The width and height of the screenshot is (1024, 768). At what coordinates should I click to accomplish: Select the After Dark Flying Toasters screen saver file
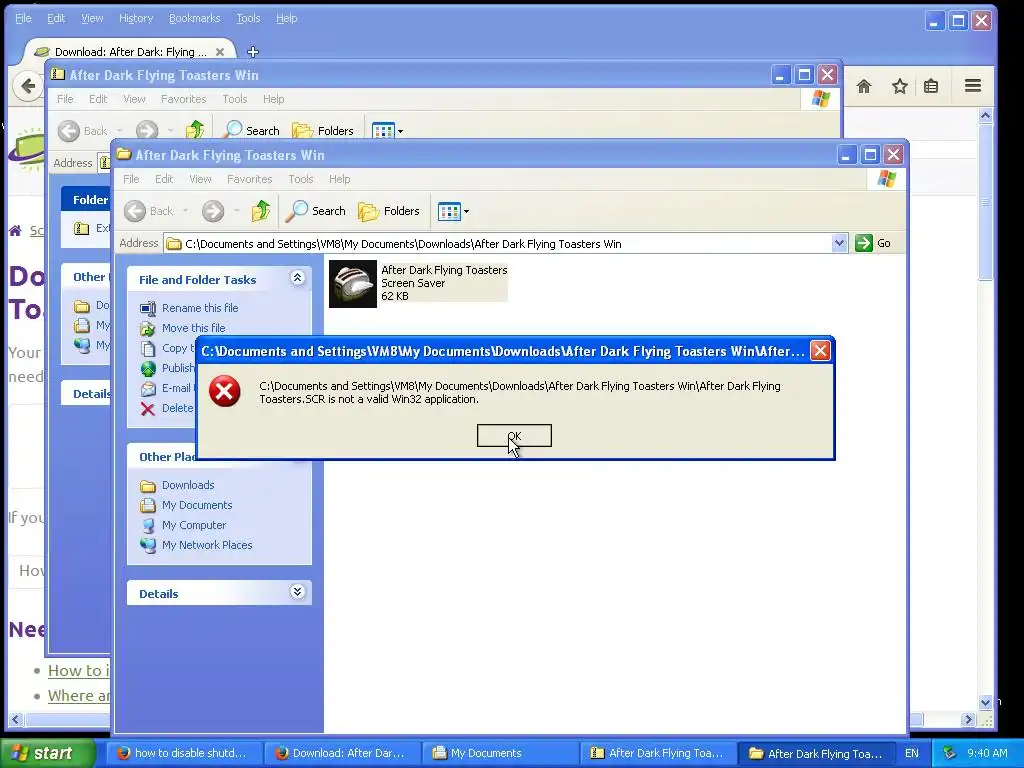coord(418,283)
